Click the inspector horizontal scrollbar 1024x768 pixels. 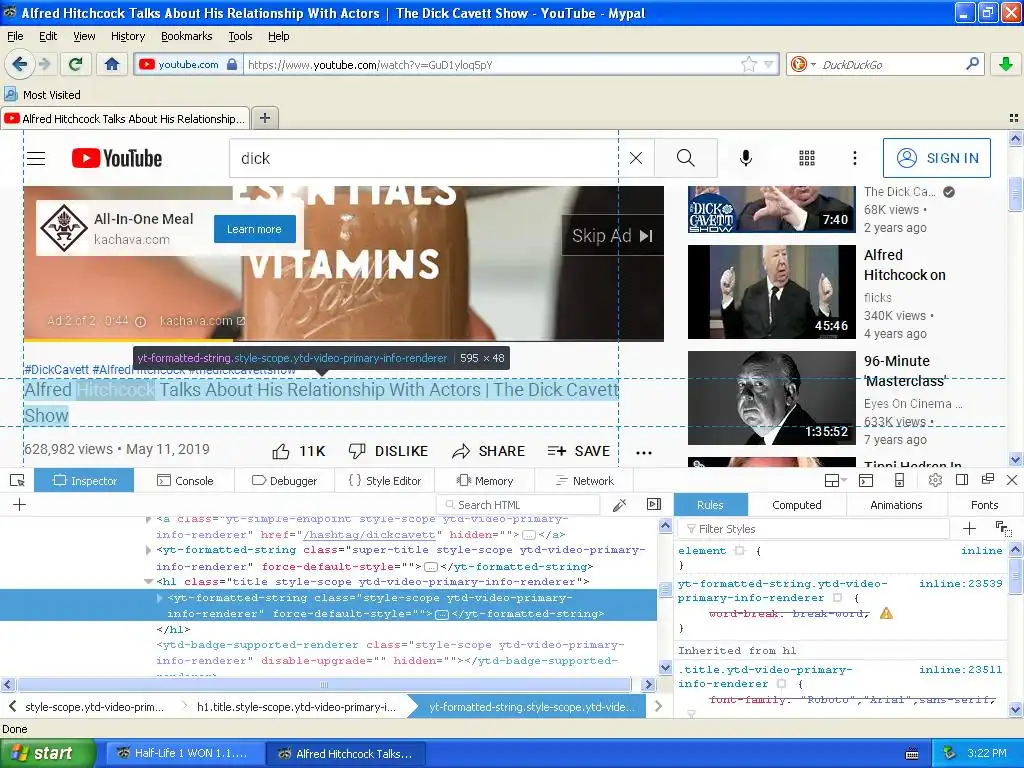coord(324,684)
